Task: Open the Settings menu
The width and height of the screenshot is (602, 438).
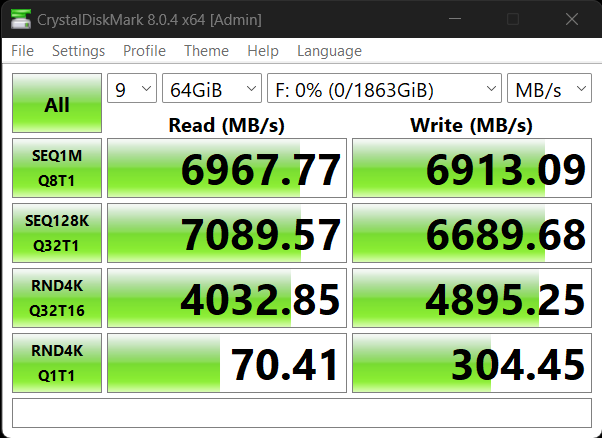Action: pyautogui.click(x=78, y=51)
